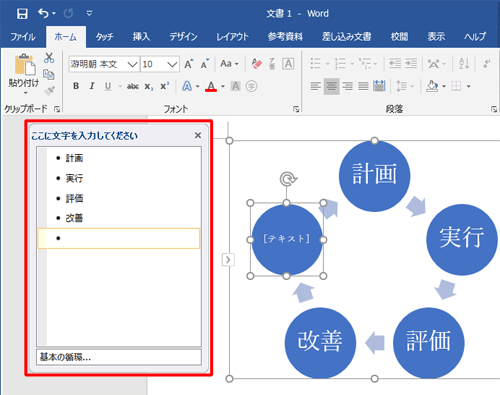Open the フォント dialog launcher
This screenshot has width=500, height=395.
[x=296, y=109]
